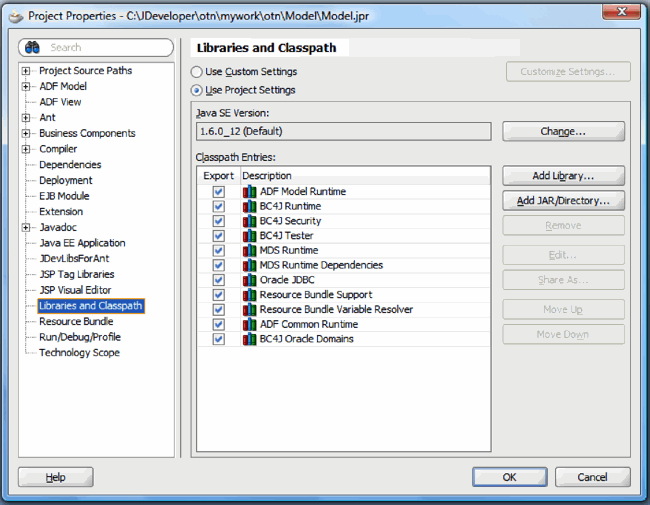Click the Java SE Version field
The width and height of the screenshot is (650, 505).
(344, 131)
